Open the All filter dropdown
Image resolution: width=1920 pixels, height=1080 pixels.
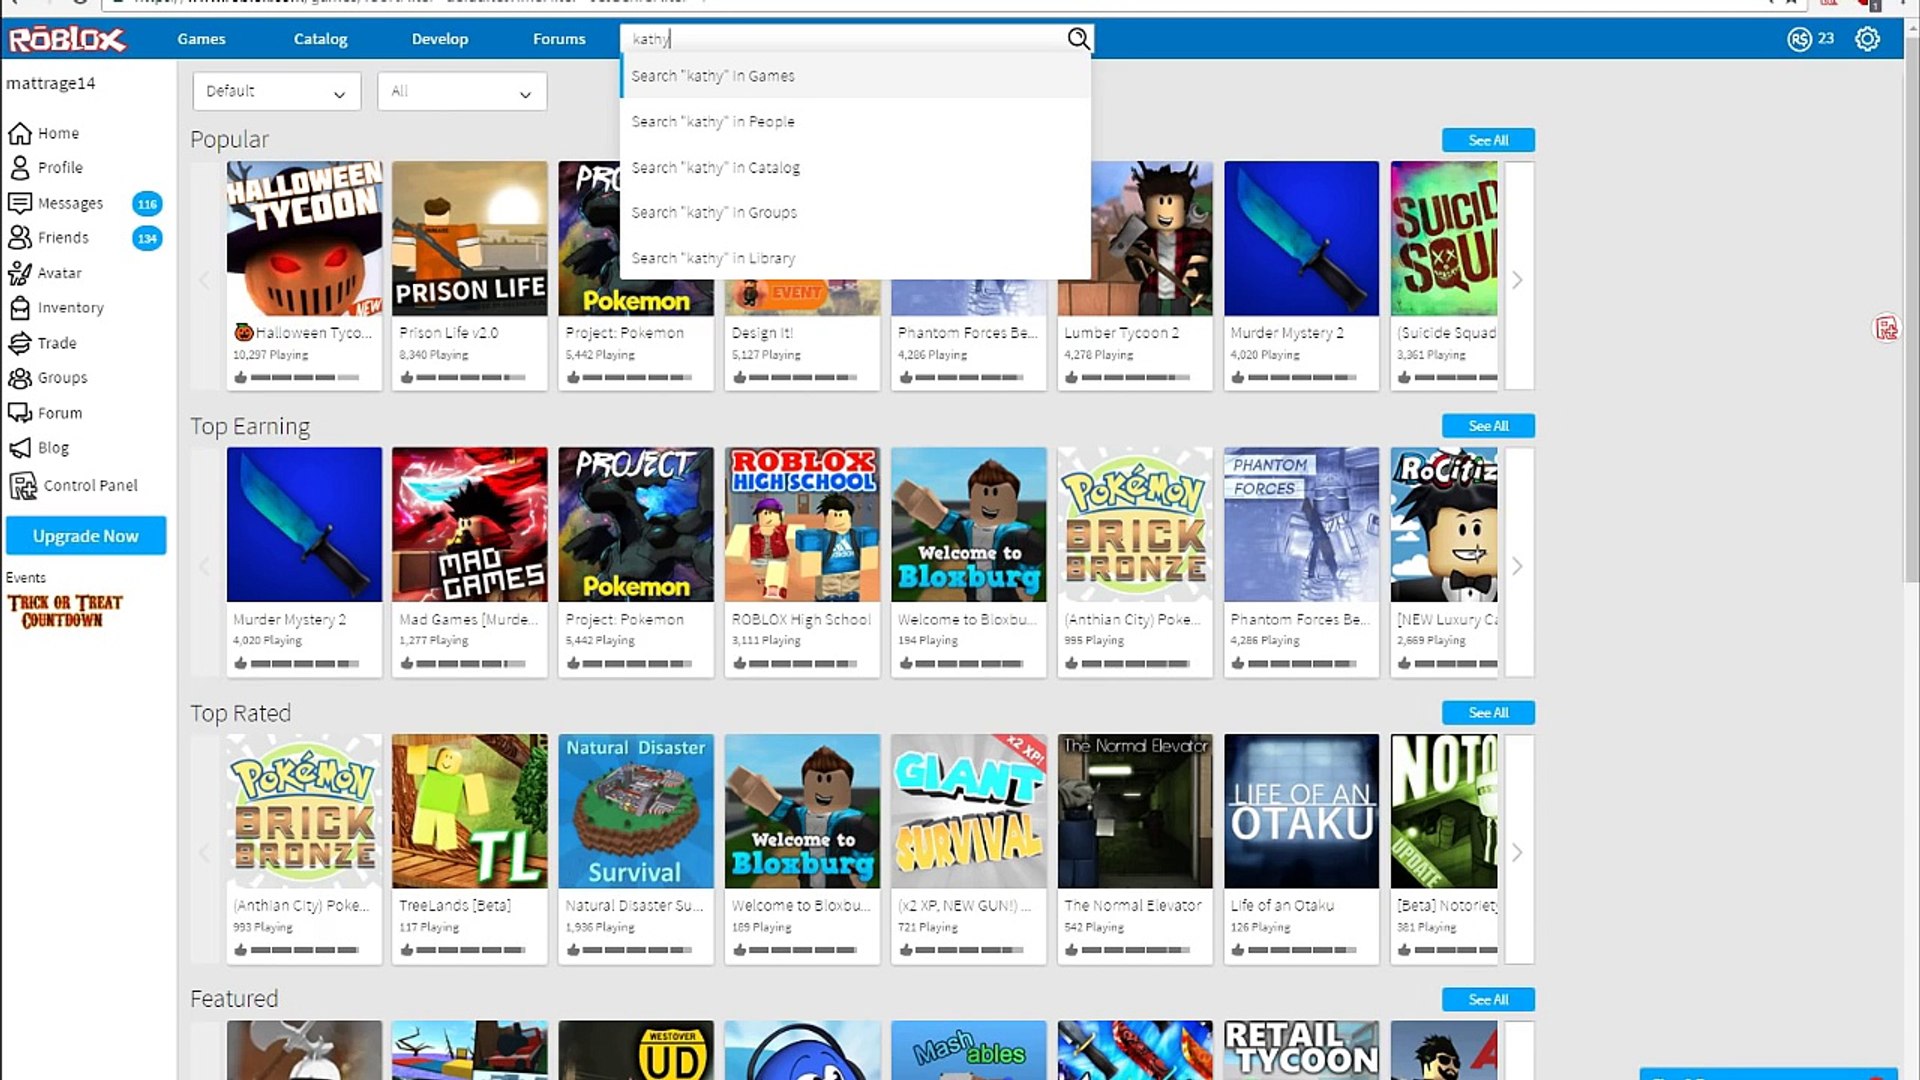pyautogui.click(x=462, y=91)
